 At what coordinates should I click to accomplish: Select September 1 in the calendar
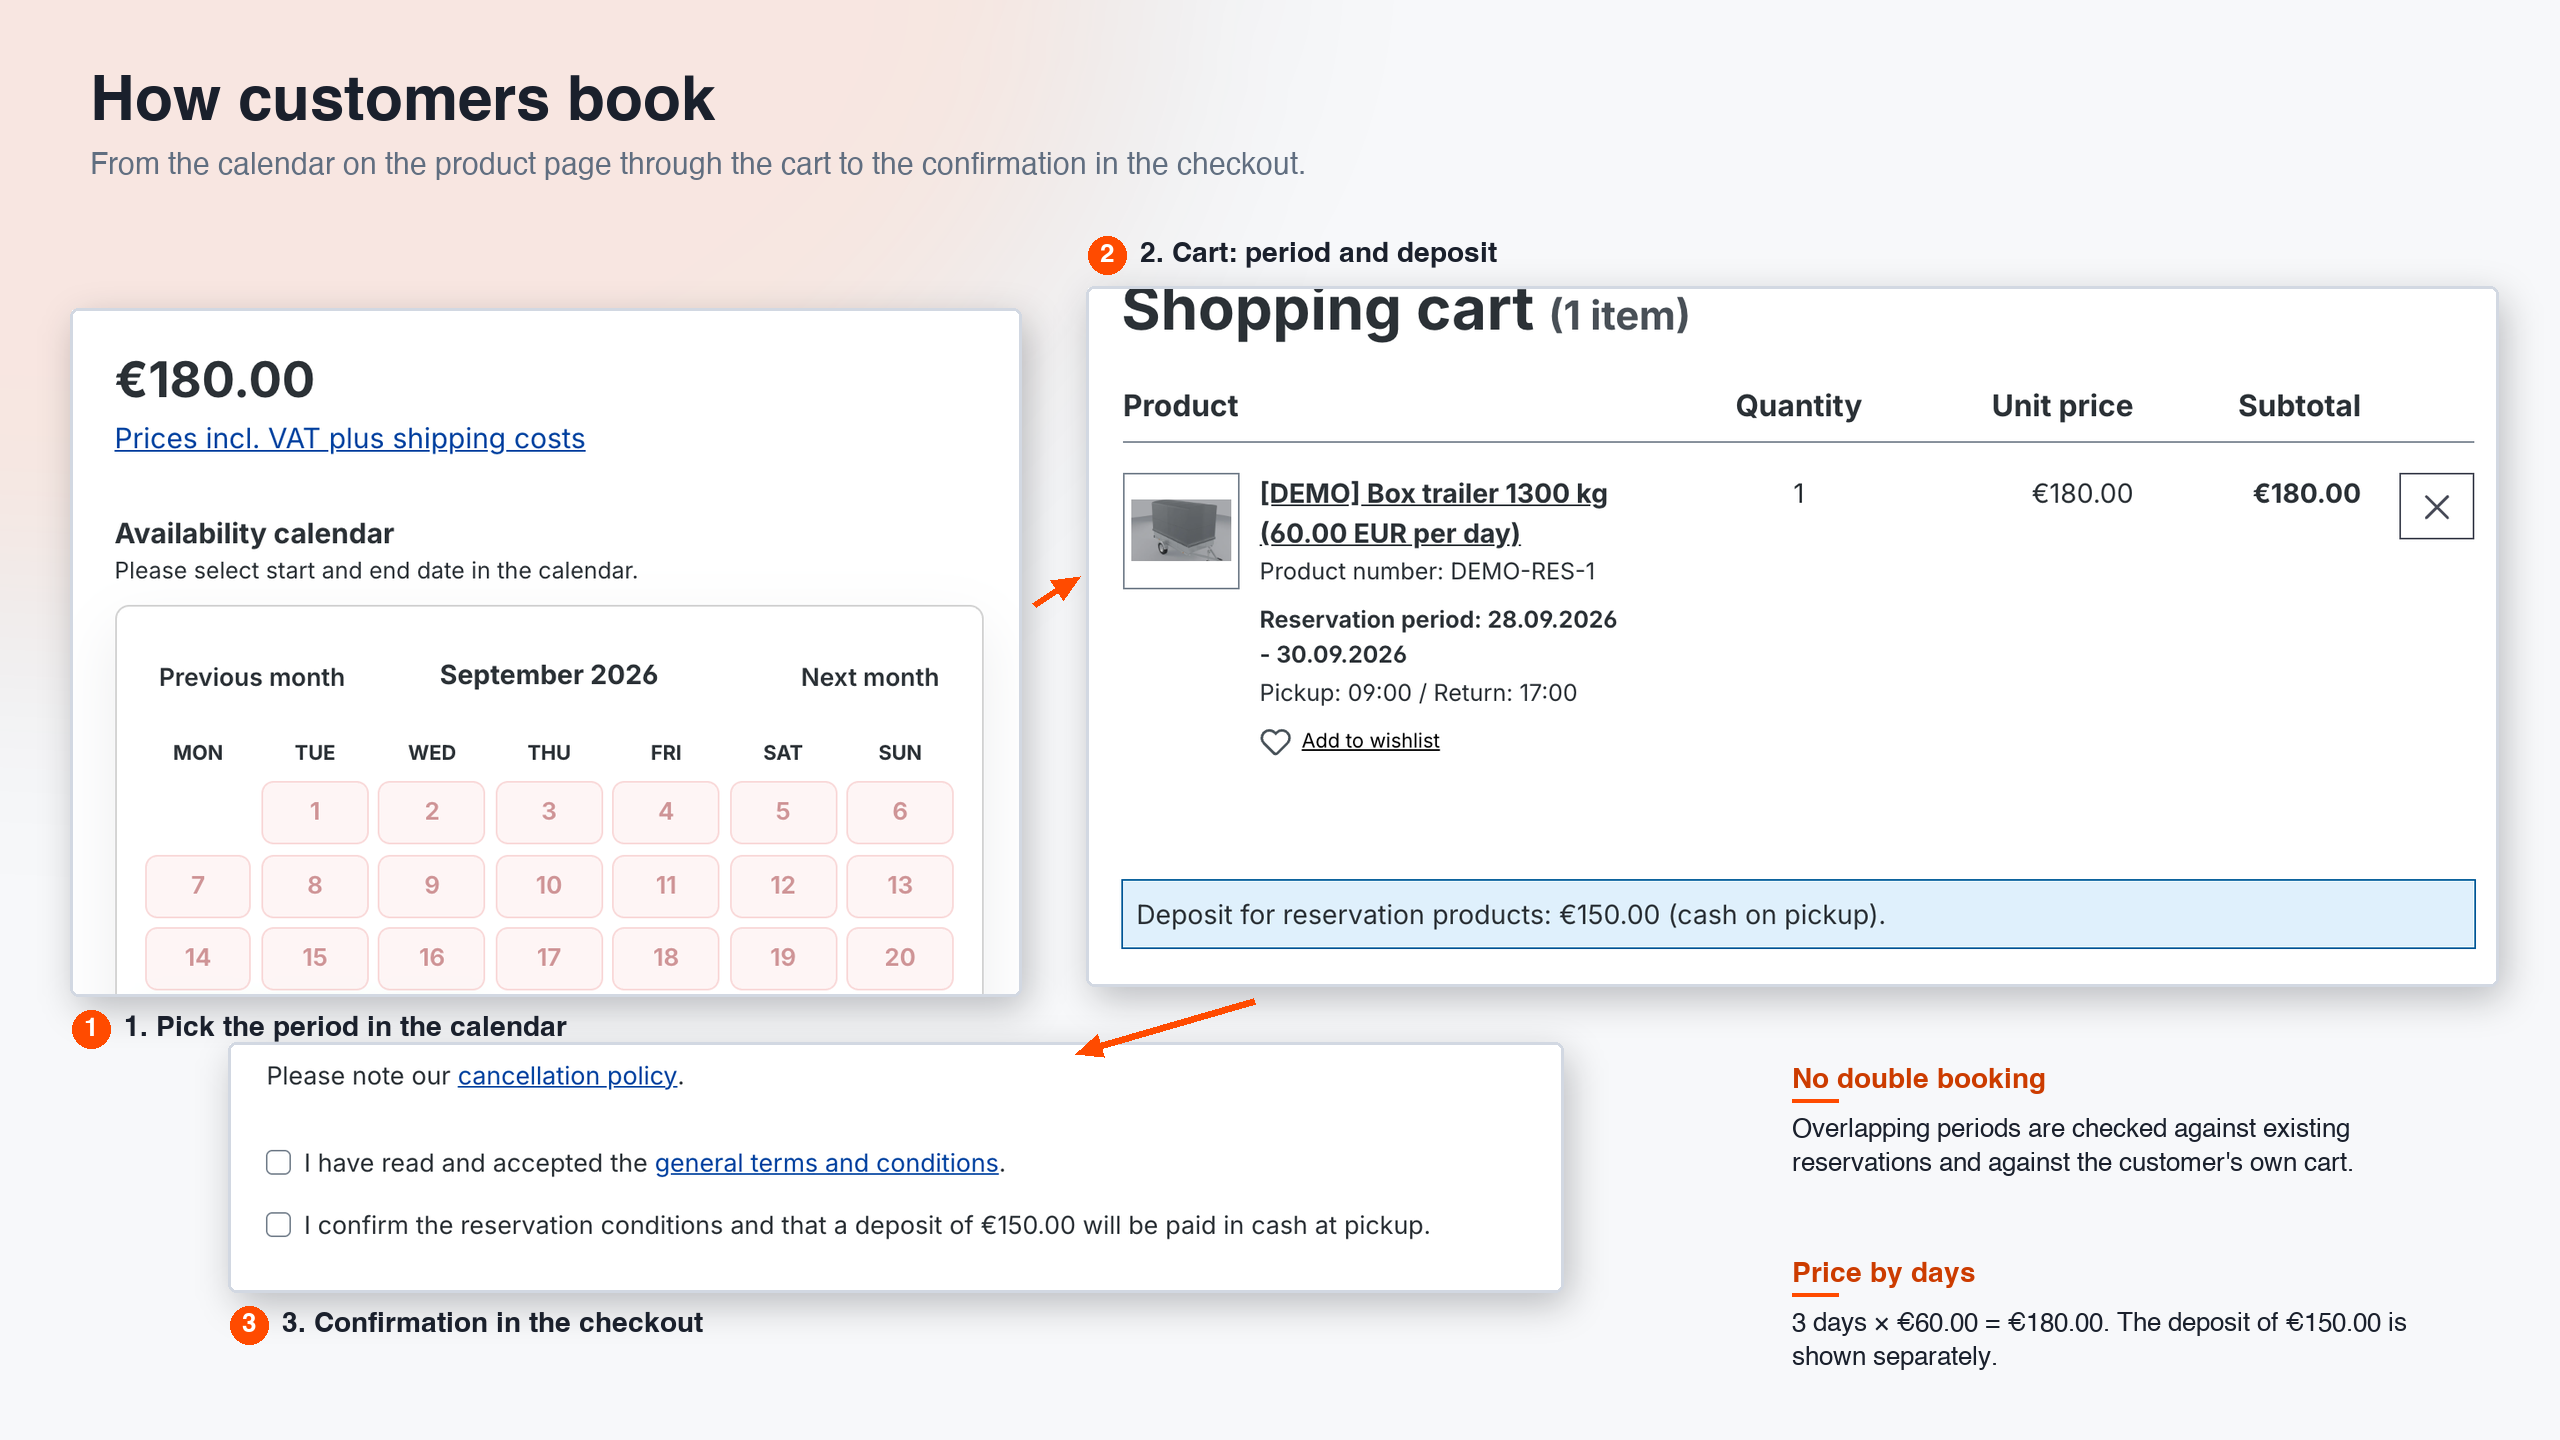(315, 812)
